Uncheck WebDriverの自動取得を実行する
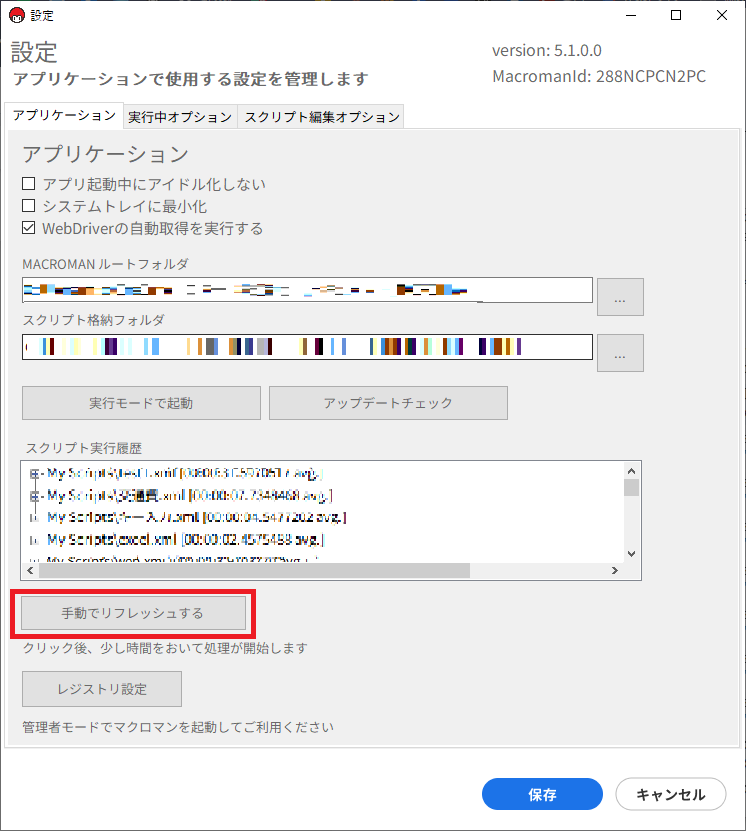This screenshot has height=831, width=746. 29,228
